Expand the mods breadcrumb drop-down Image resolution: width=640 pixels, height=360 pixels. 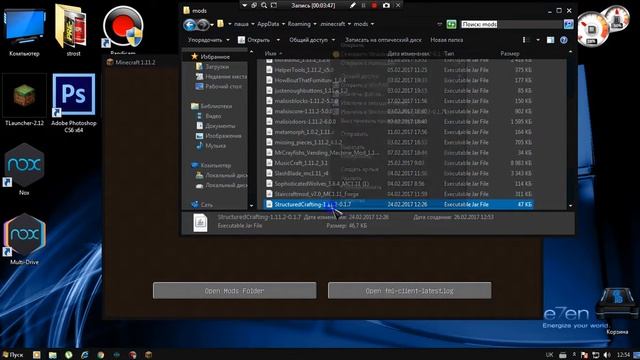372,24
